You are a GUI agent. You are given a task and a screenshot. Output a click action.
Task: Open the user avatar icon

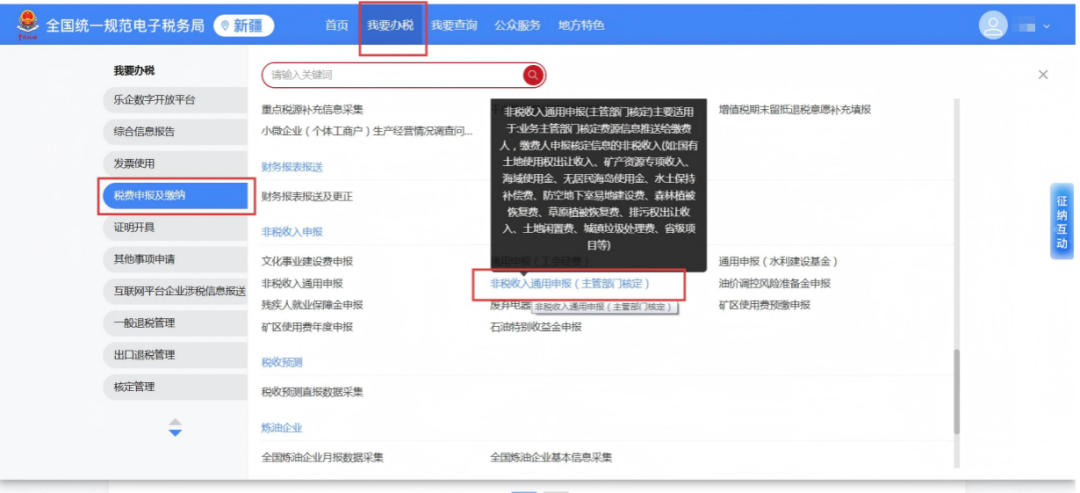coord(993,26)
